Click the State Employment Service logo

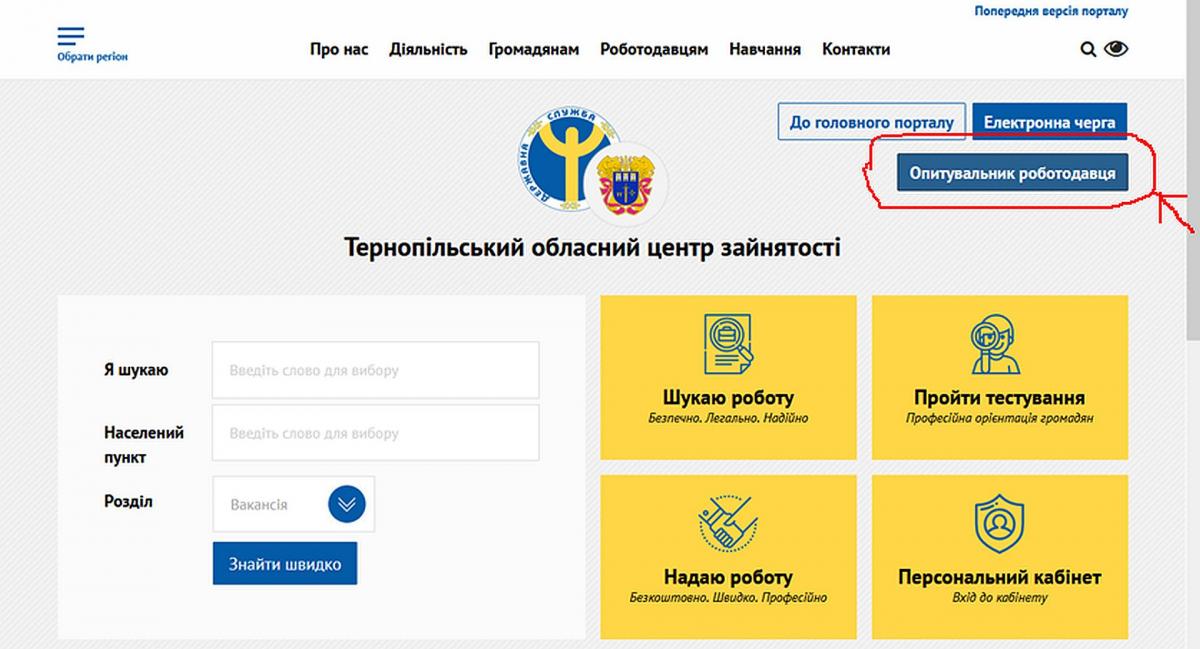[x=568, y=154]
